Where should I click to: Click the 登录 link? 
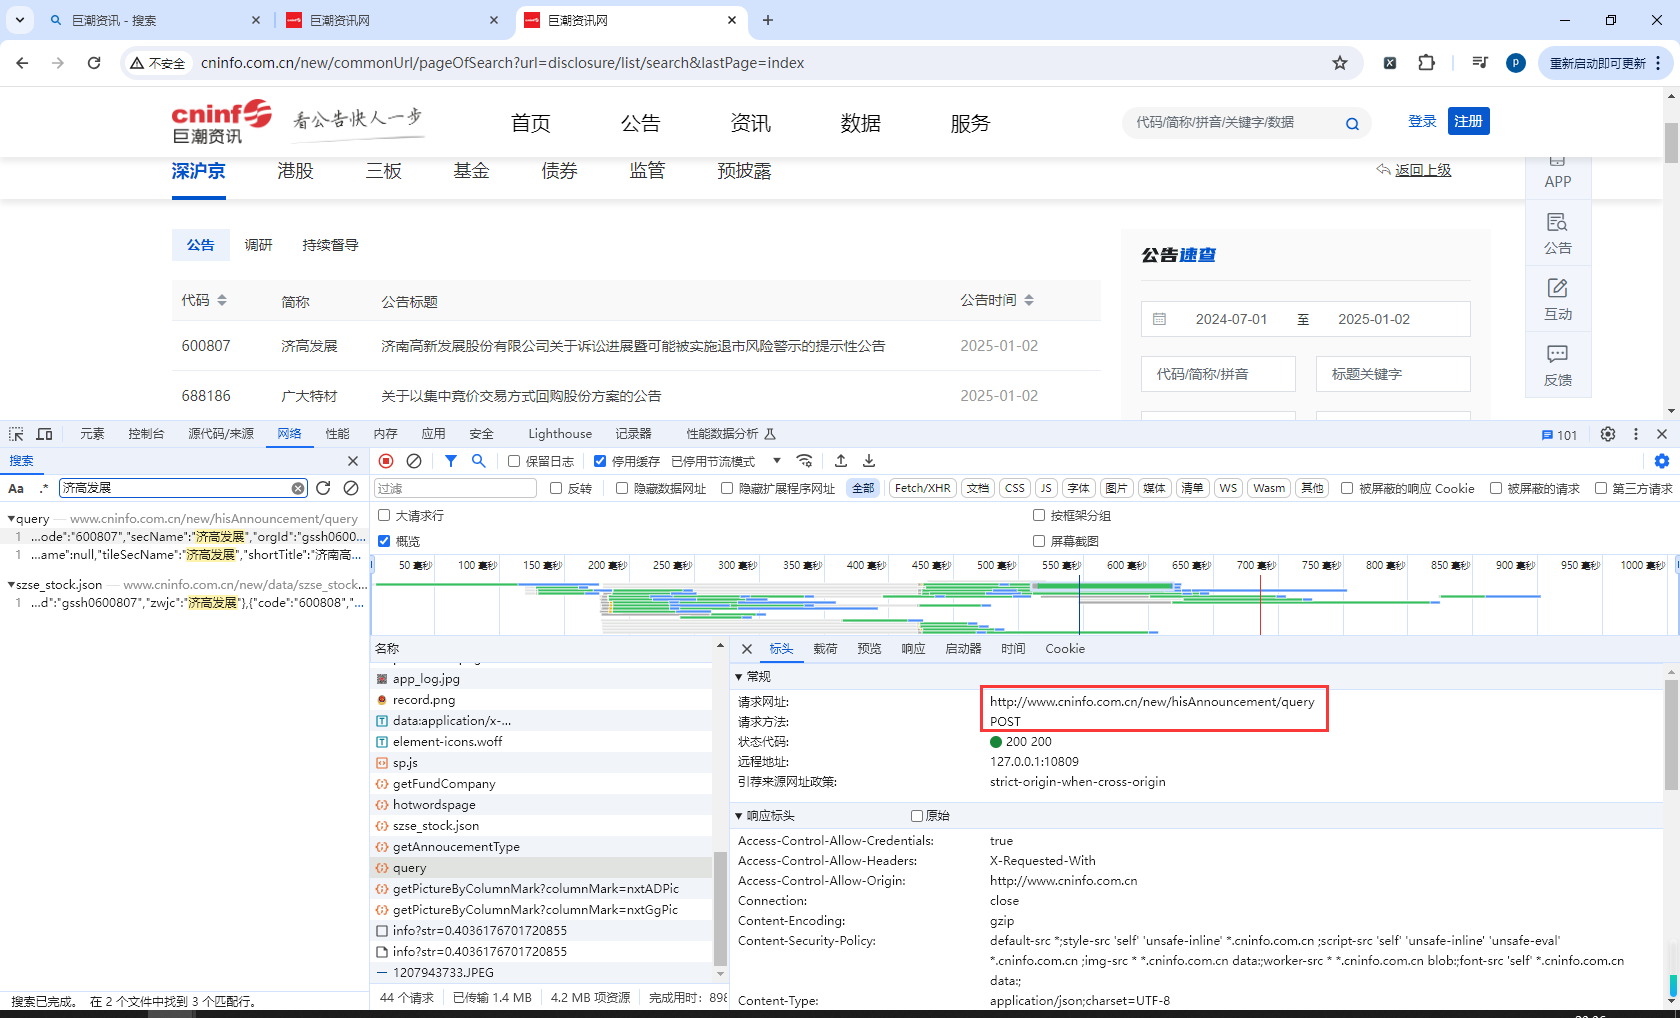coord(1422,121)
